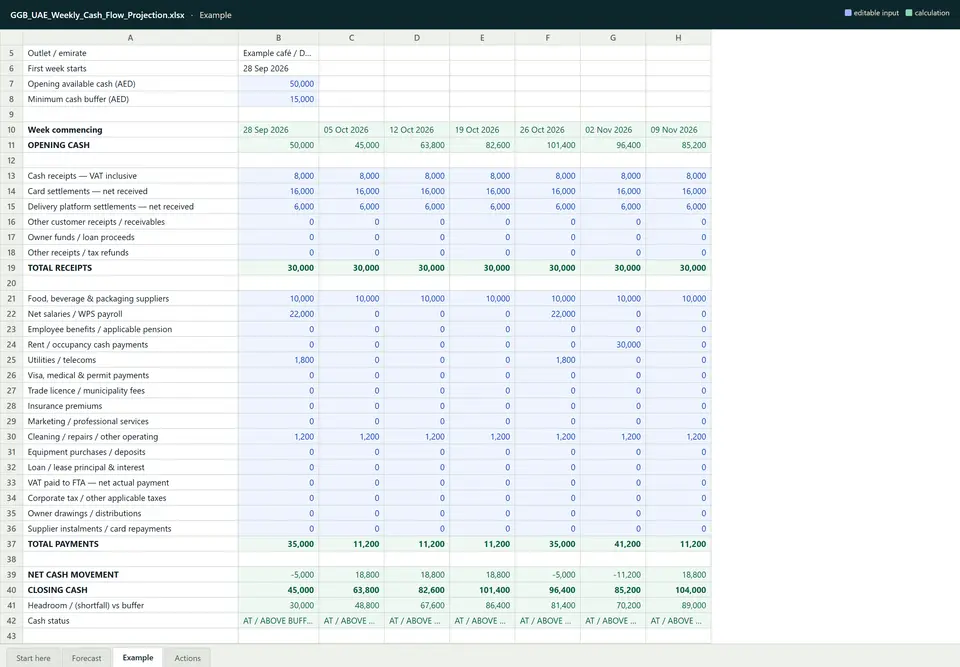This screenshot has height=667, width=960.
Task: Open the Forecast sheet tab
Action: click(86, 658)
